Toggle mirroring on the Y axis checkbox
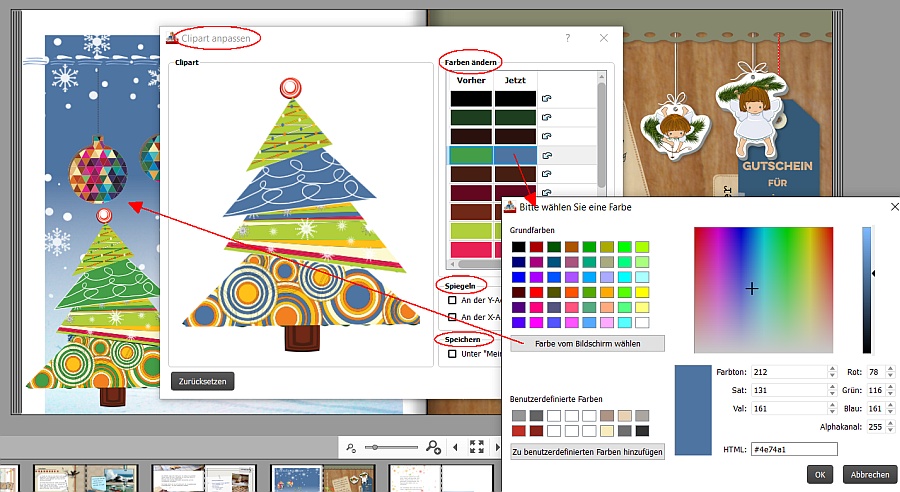Screen dimensions: 900x492 click(452, 300)
